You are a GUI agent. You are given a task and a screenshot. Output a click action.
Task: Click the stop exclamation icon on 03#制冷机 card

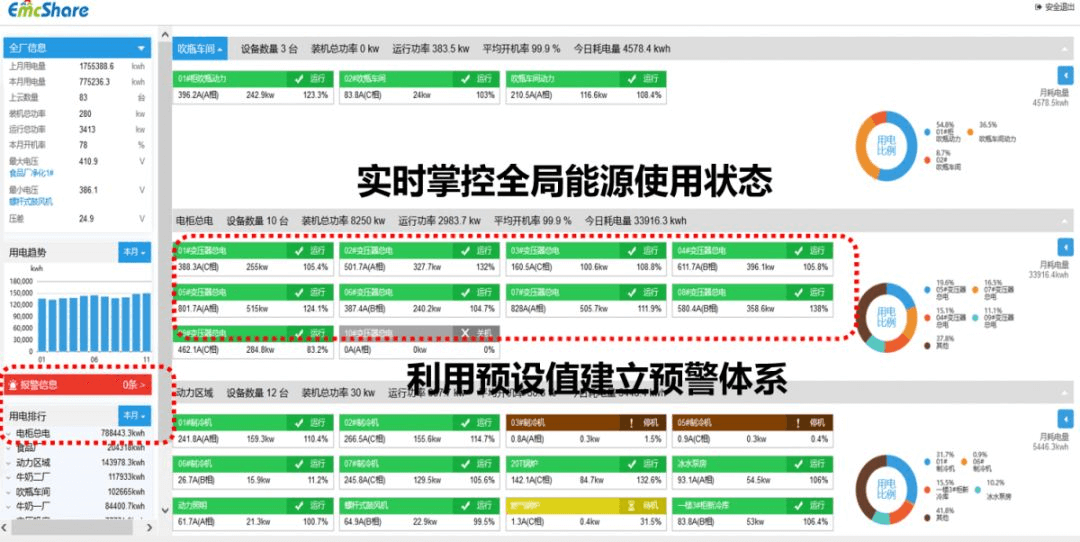pyautogui.click(x=632, y=423)
